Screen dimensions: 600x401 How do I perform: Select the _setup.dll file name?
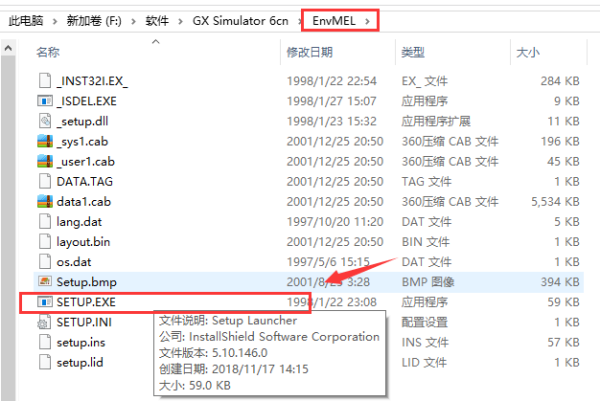pyautogui.click(x=82, y=121)
